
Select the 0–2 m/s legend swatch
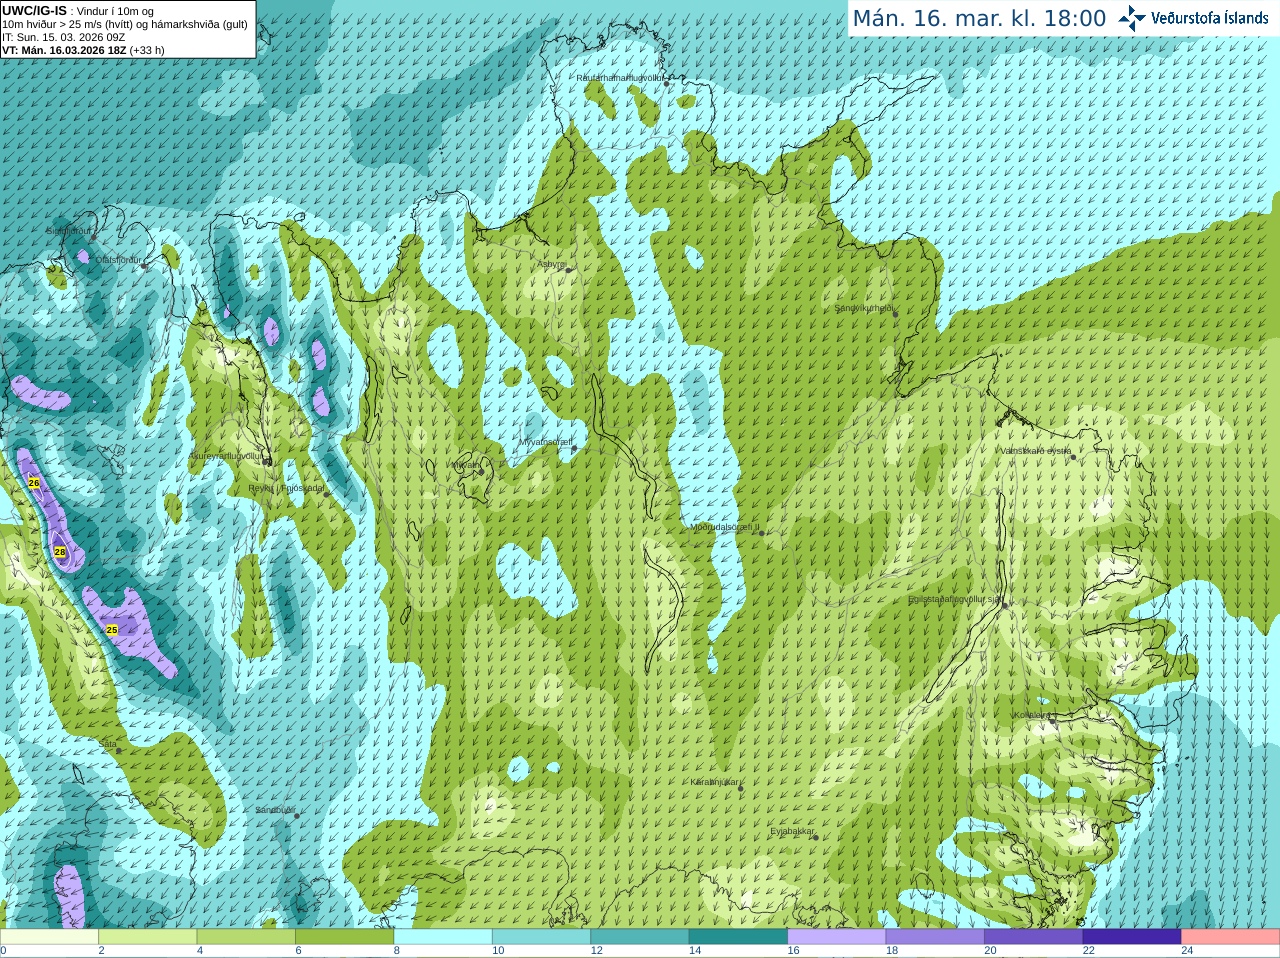[49, 937]
